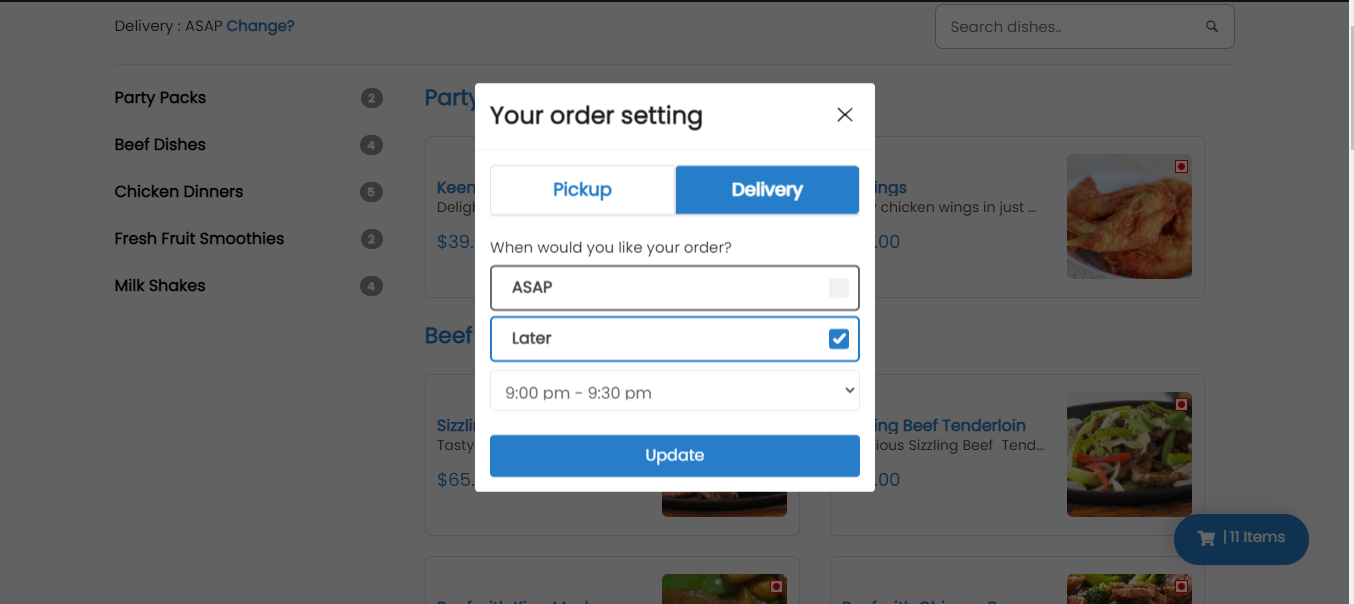The height and width of the screenshot is (604, 1354).
Task: Check the ASAP checkbox
Action: pos(839,288)
